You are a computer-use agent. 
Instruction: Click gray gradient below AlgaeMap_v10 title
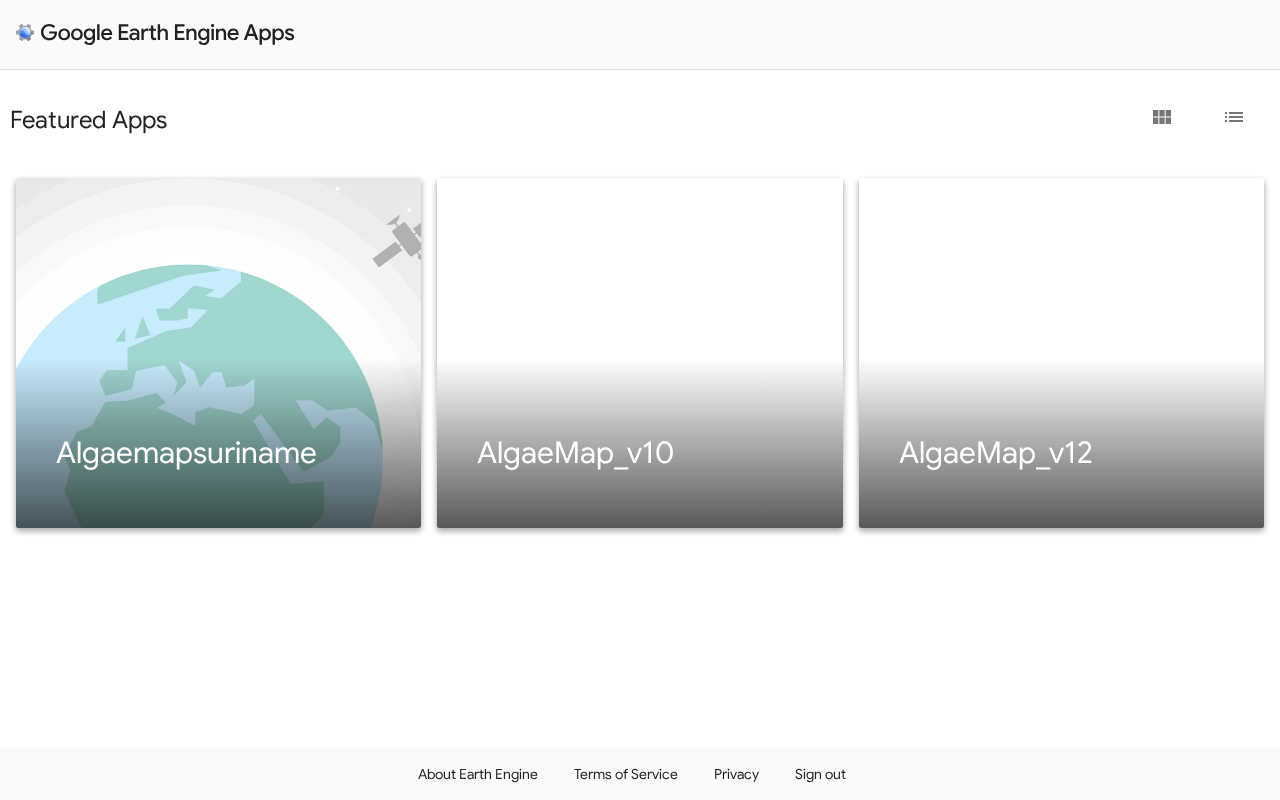(x=640, y=500)
